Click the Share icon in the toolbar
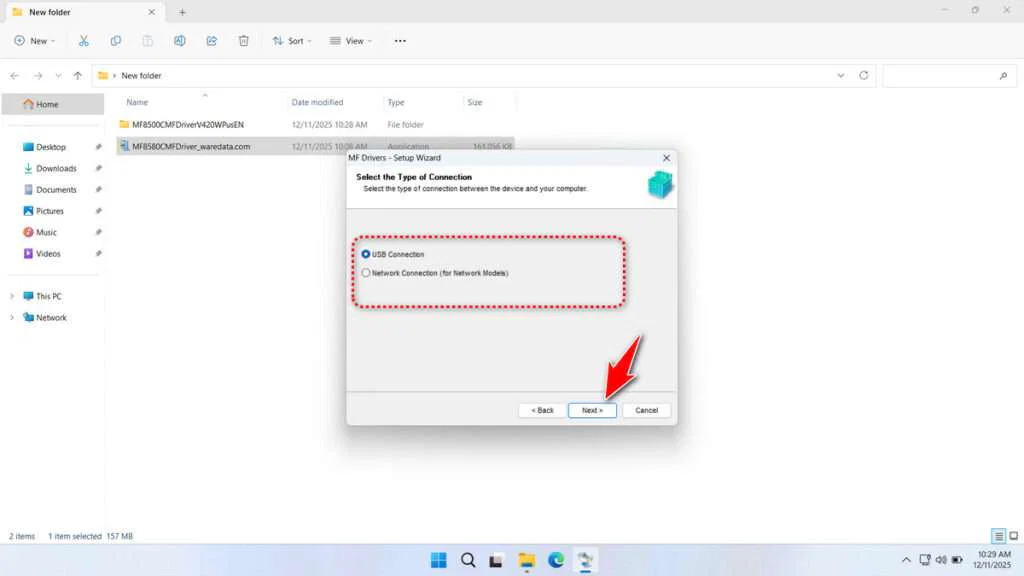The image size is (1024, 576). point(212,41)
